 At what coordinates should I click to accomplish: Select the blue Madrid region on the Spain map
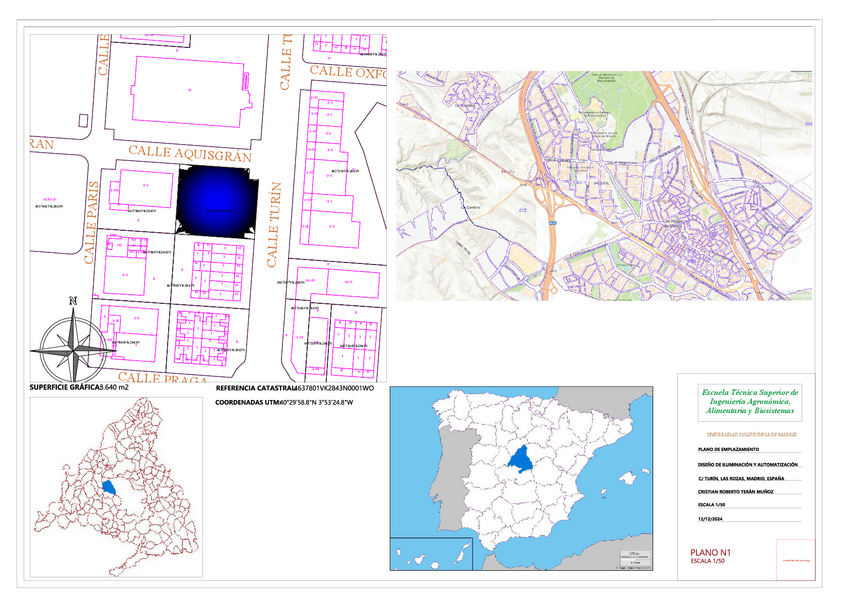click(522, 461)
